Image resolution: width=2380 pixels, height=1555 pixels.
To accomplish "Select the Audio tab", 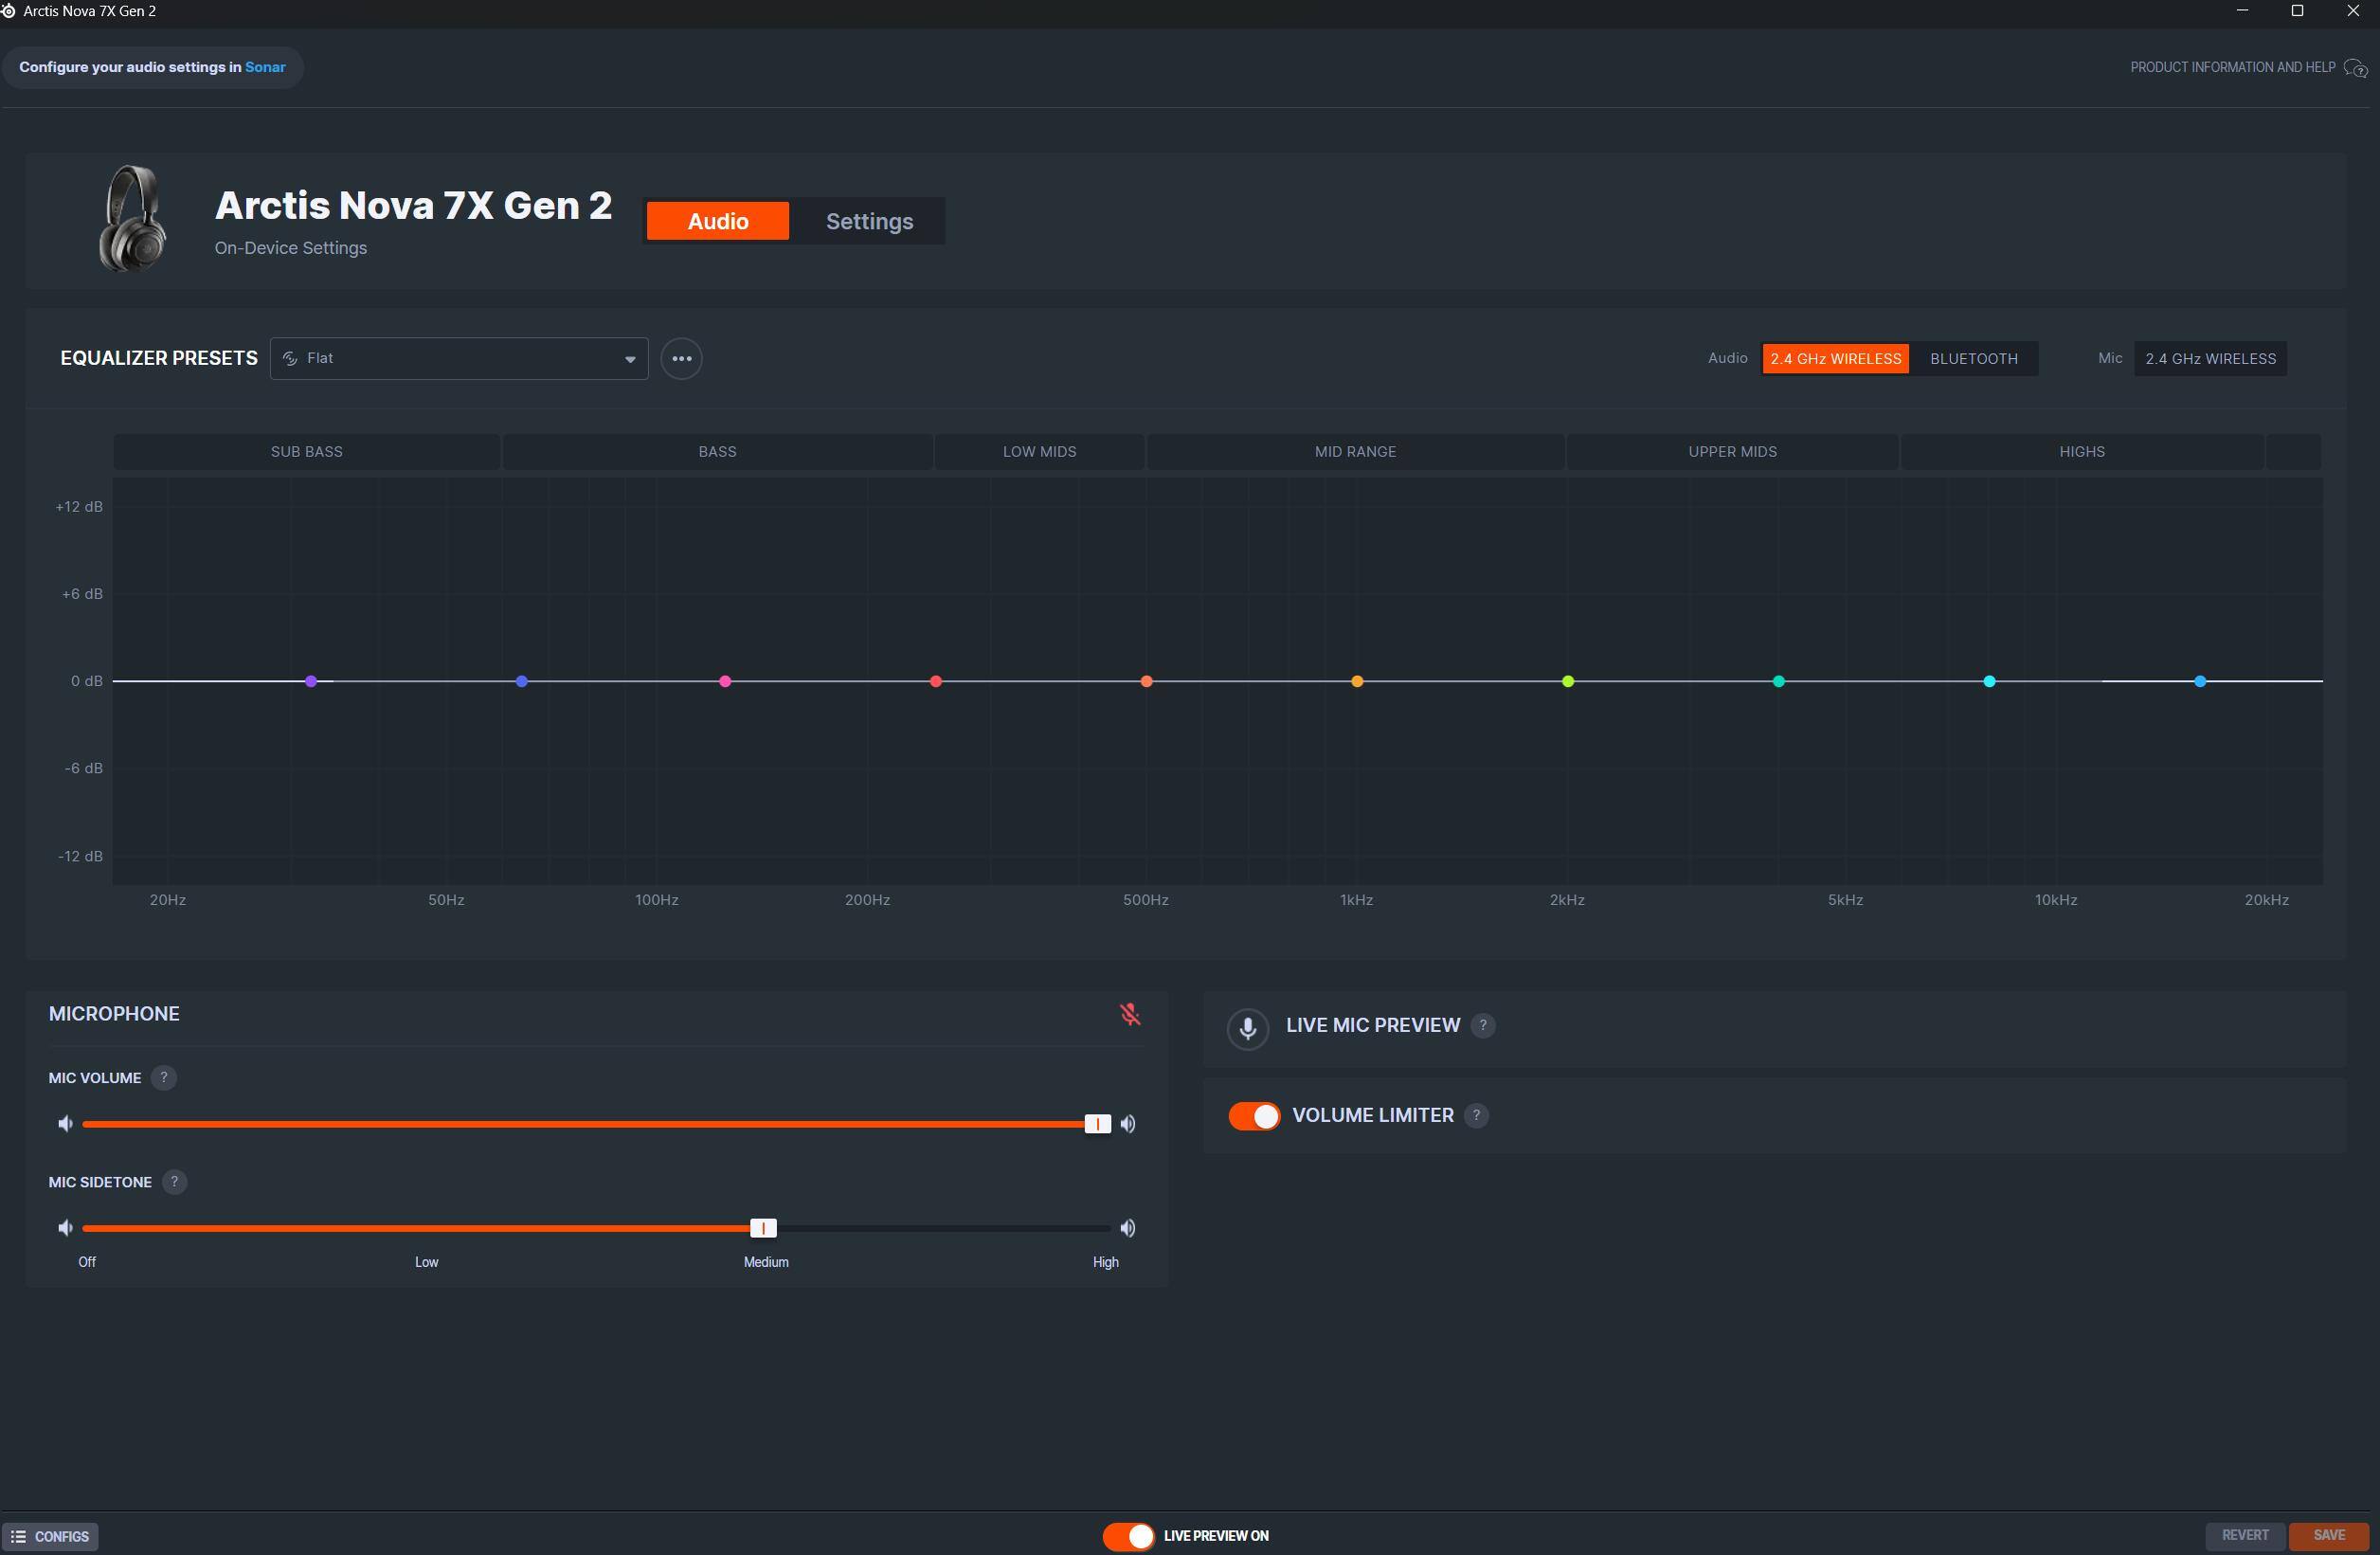I will pos(717,221).
